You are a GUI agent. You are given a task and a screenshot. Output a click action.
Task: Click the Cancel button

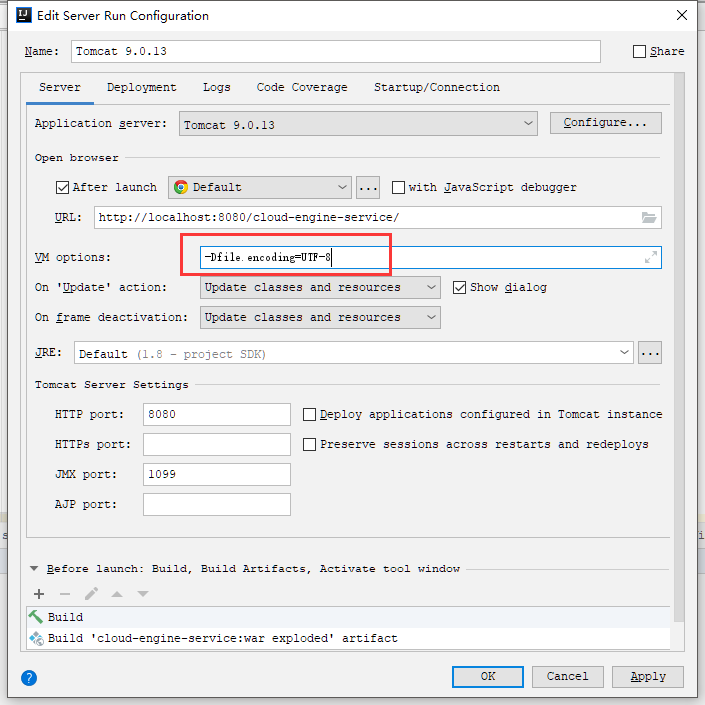click(x=567, y=677)
